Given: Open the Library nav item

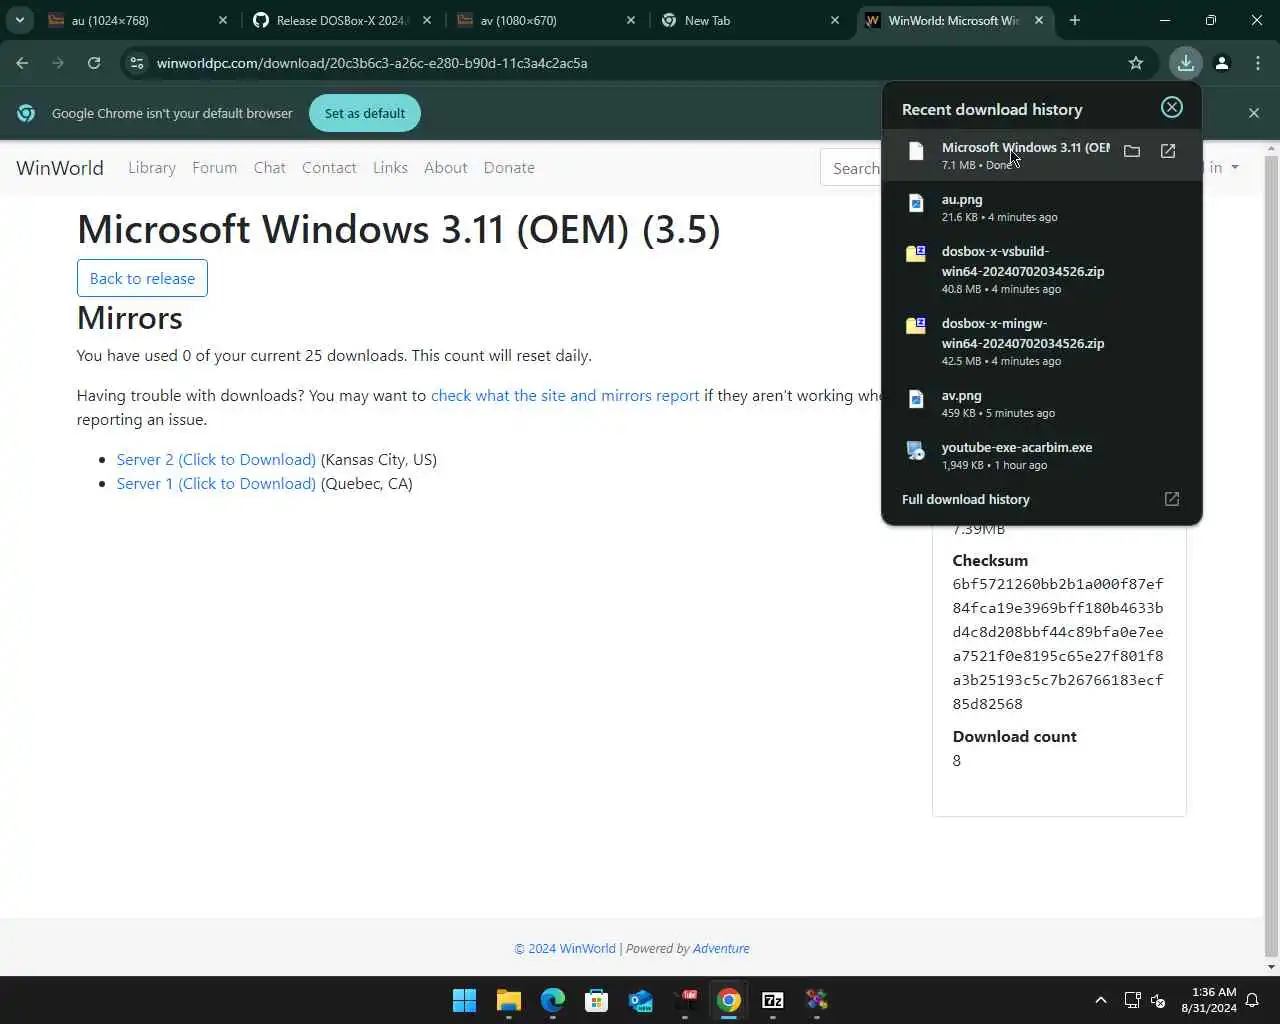Looking at the screenshot, I should (x=152, y=168).
